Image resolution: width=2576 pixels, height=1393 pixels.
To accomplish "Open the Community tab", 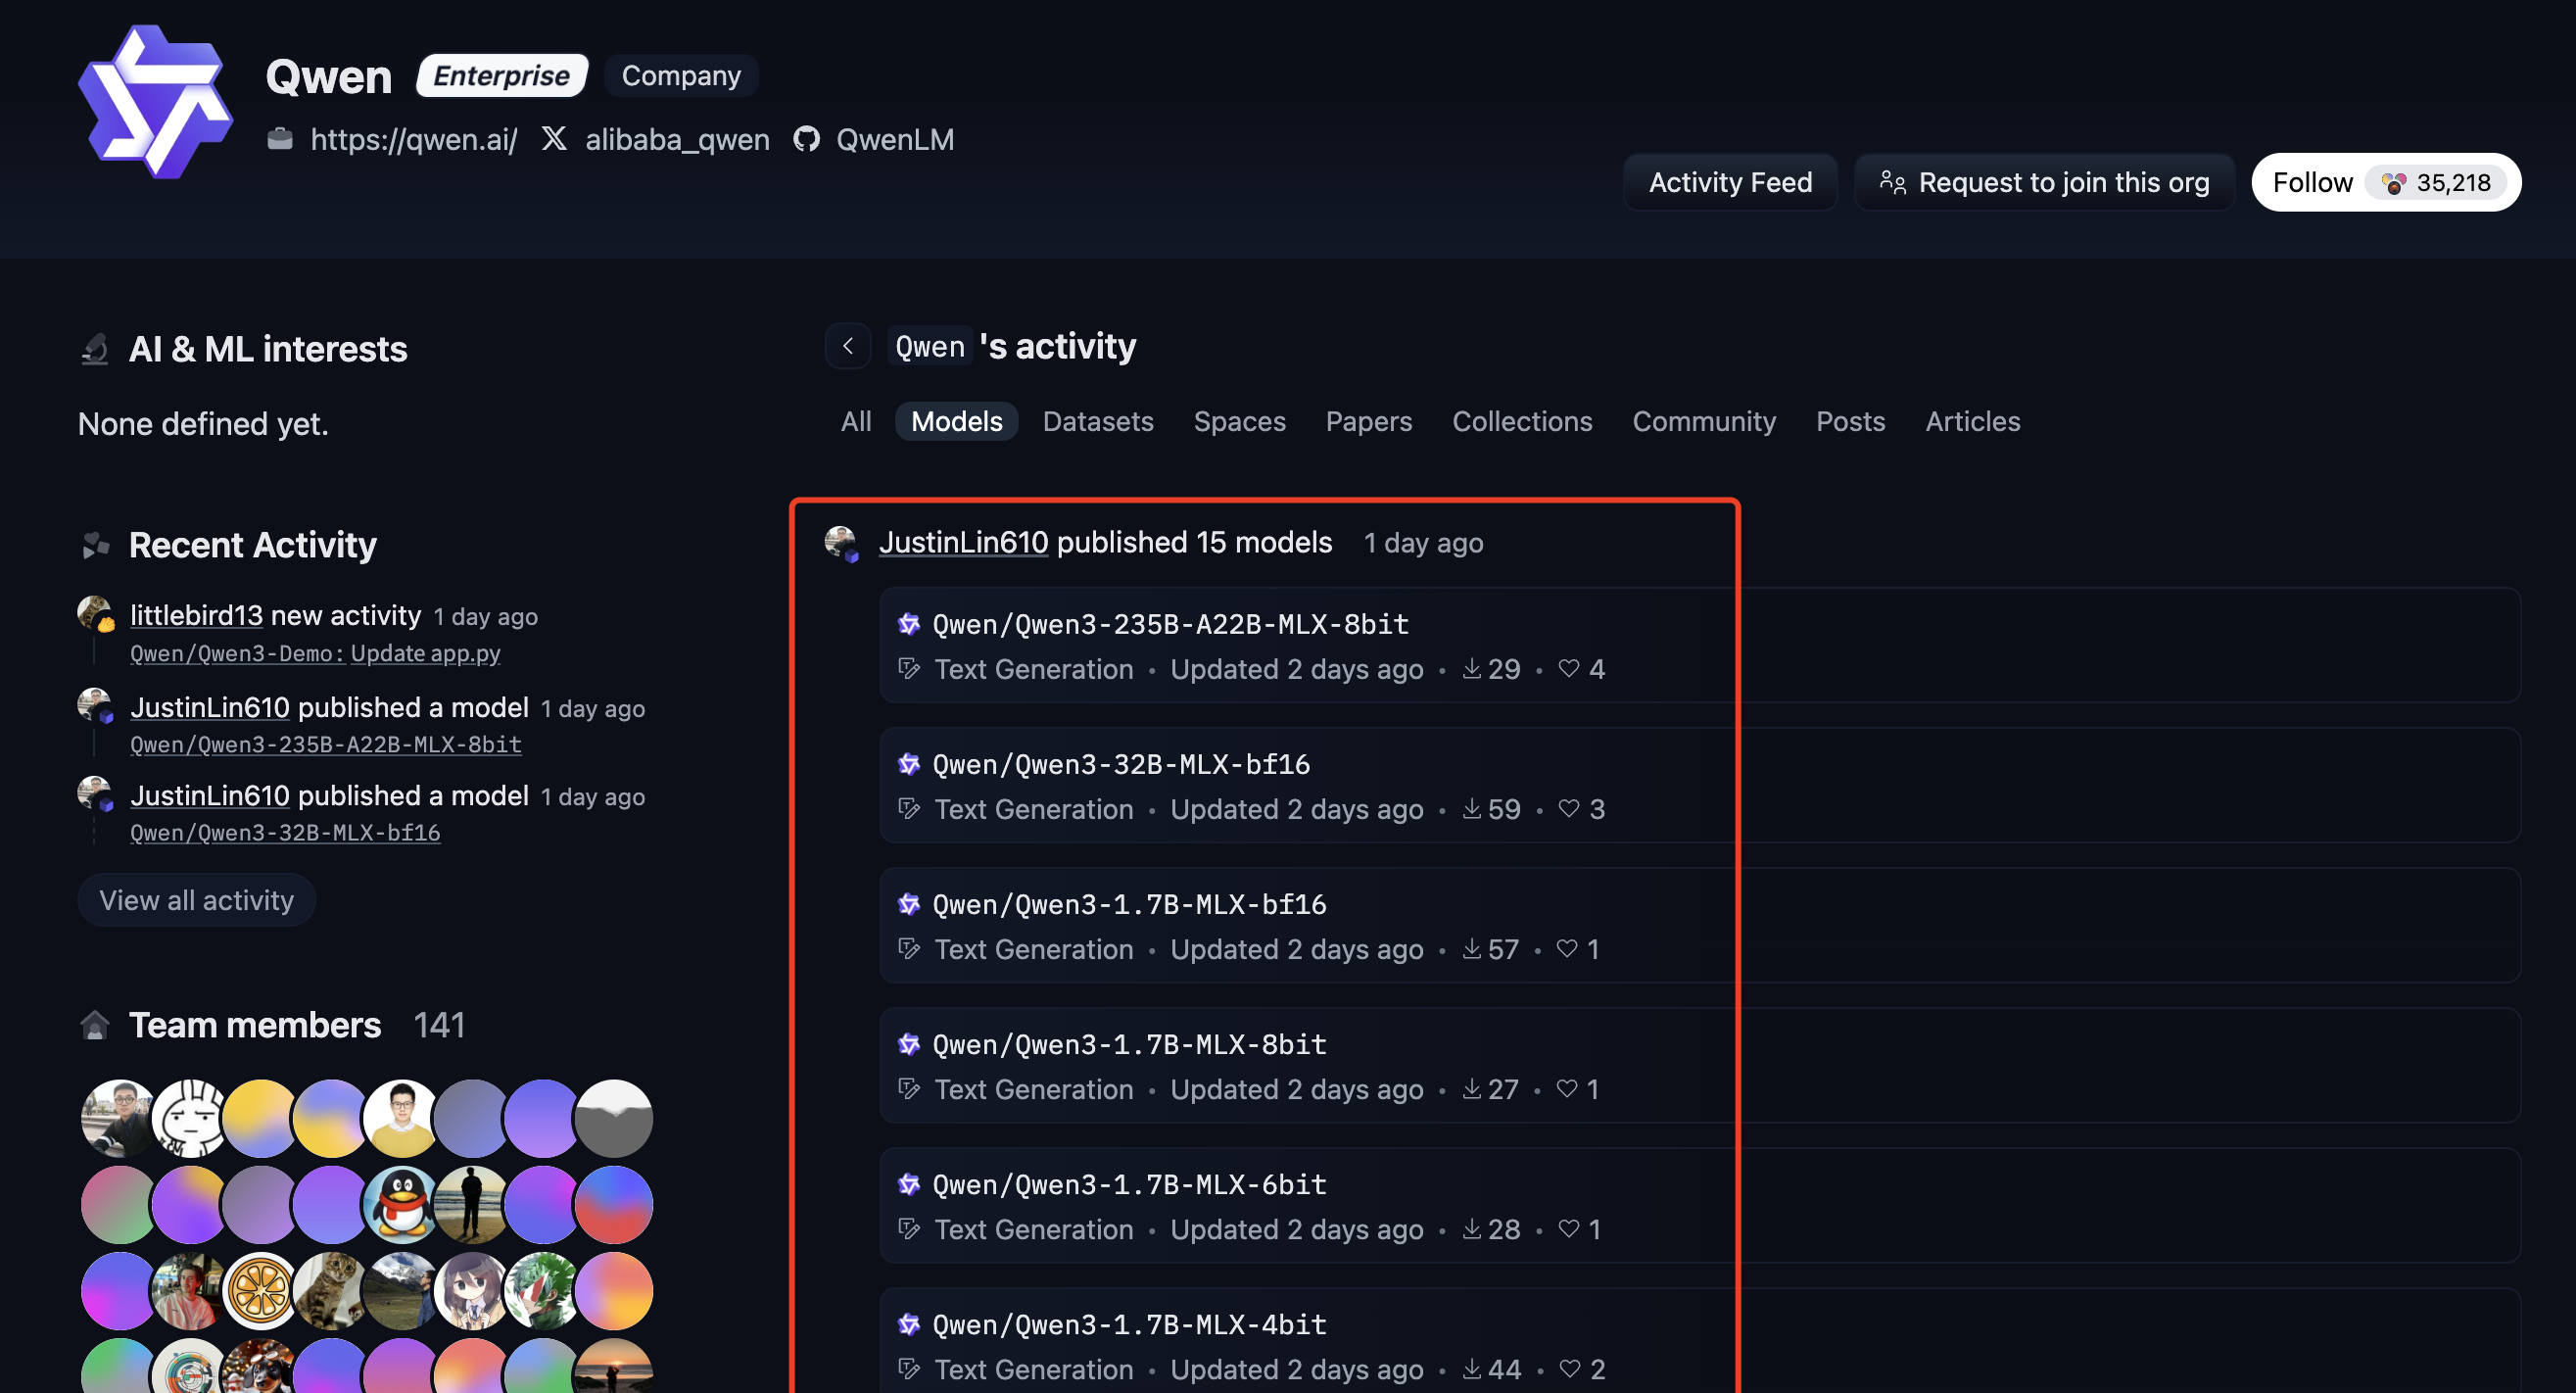I will tap(1704, 421).
